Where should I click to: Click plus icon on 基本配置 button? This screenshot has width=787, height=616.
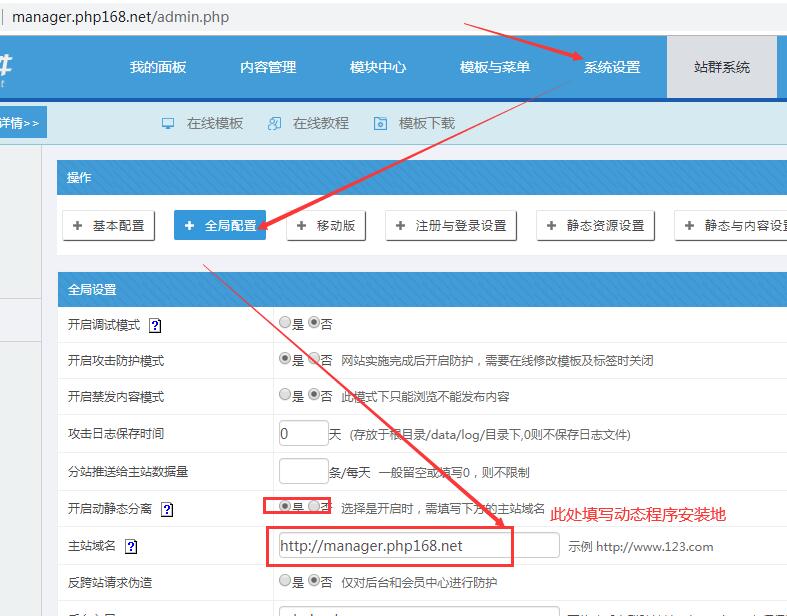tap(78, 226)
